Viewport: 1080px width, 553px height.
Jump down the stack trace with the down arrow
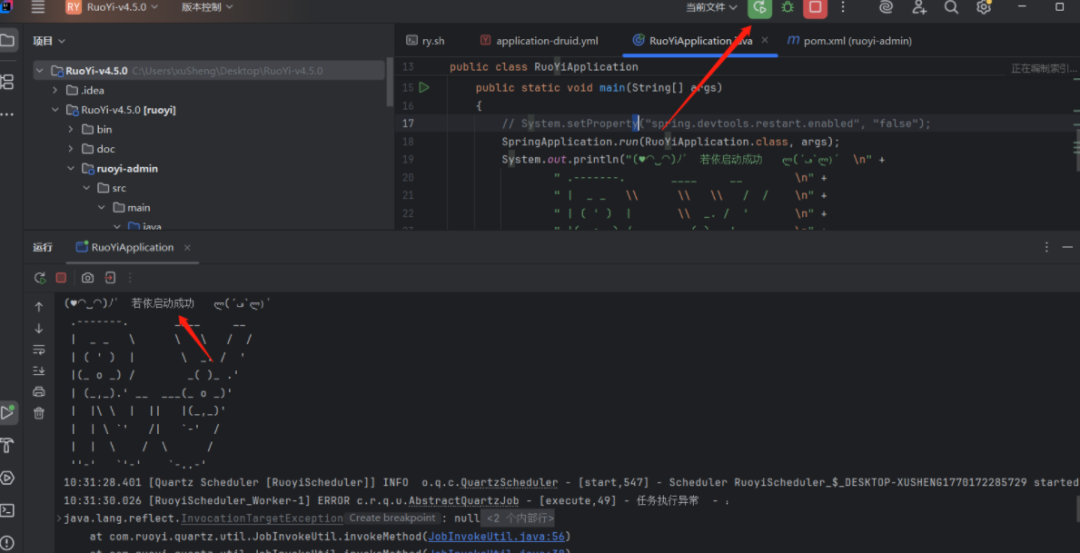coord(39,328)
